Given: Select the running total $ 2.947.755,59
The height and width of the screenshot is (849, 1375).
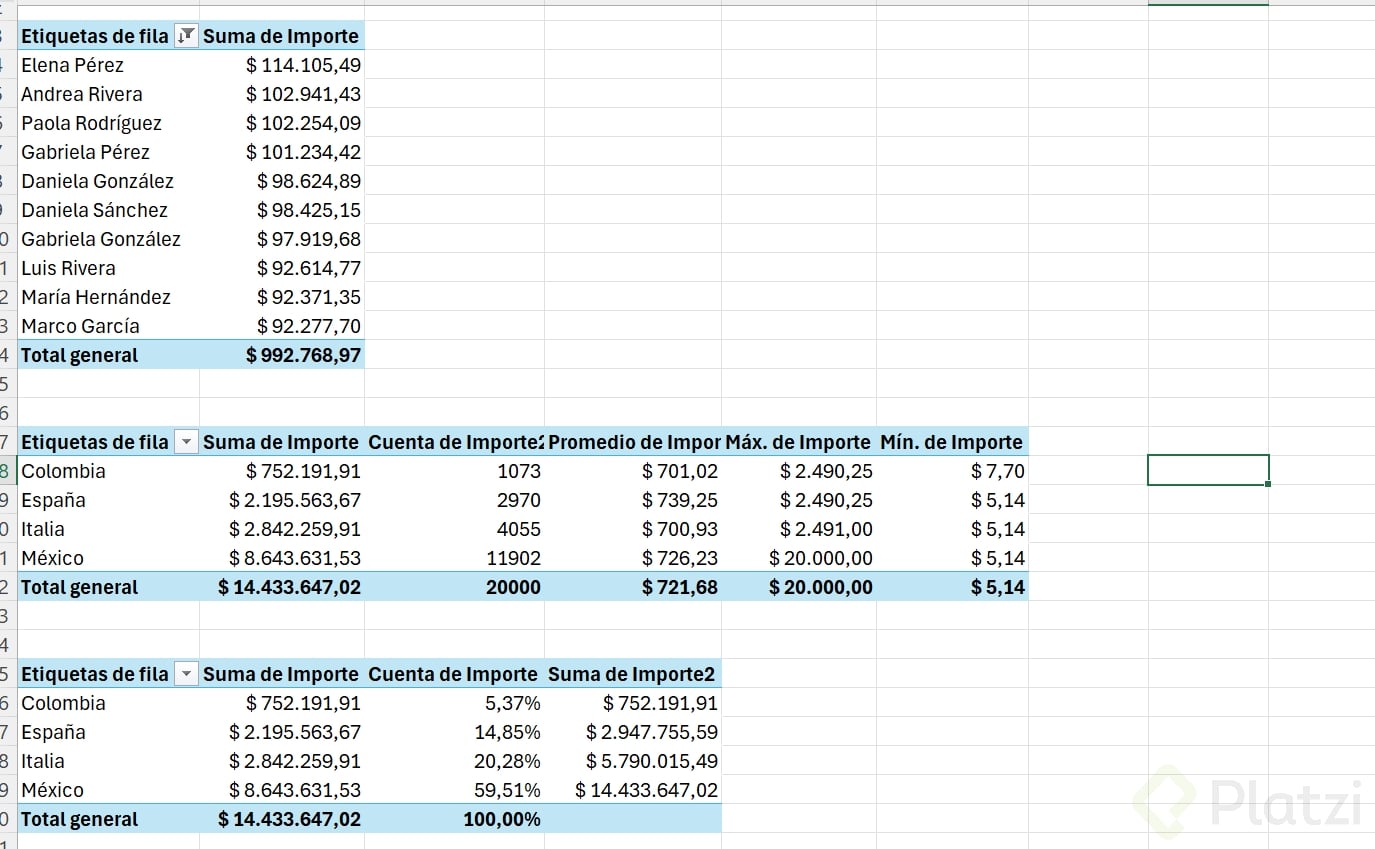Looking at the screenshot, I should [x=652, y=732].
